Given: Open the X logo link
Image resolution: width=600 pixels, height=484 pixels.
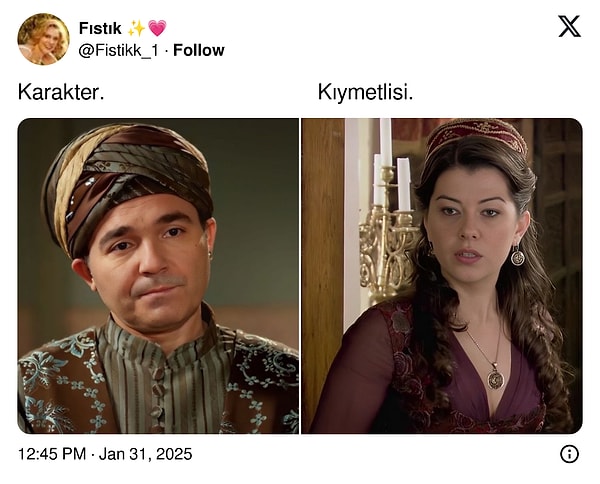Looking at the screenshot, I should click(569, 26).
